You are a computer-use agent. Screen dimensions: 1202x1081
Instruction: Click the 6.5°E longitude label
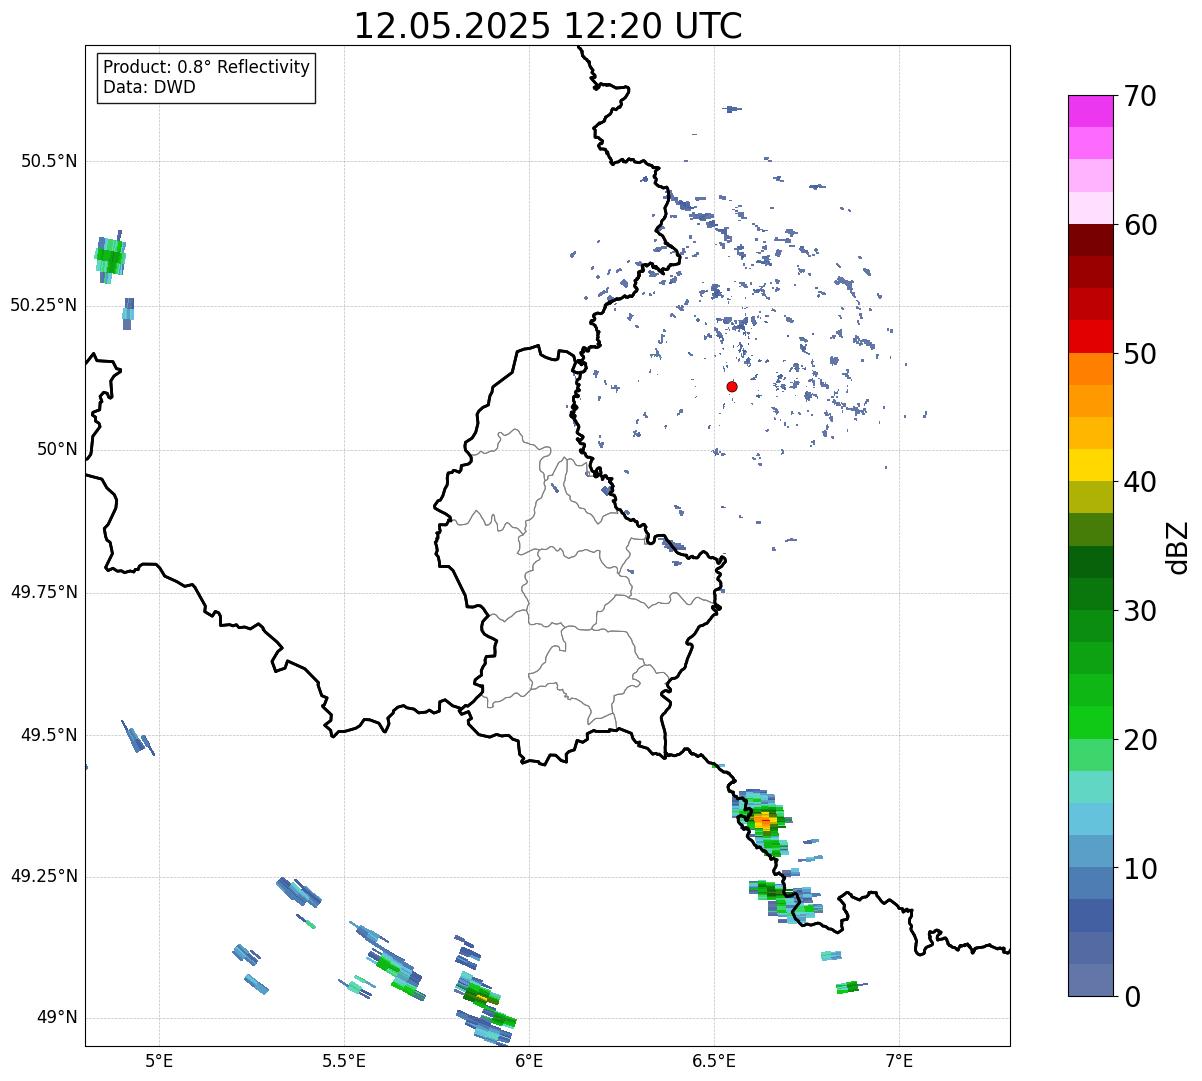click(714, 1061)
